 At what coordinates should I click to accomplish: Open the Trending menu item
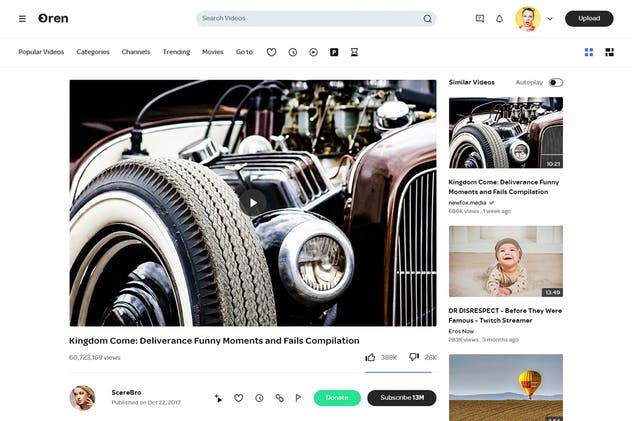coord(176,52)
